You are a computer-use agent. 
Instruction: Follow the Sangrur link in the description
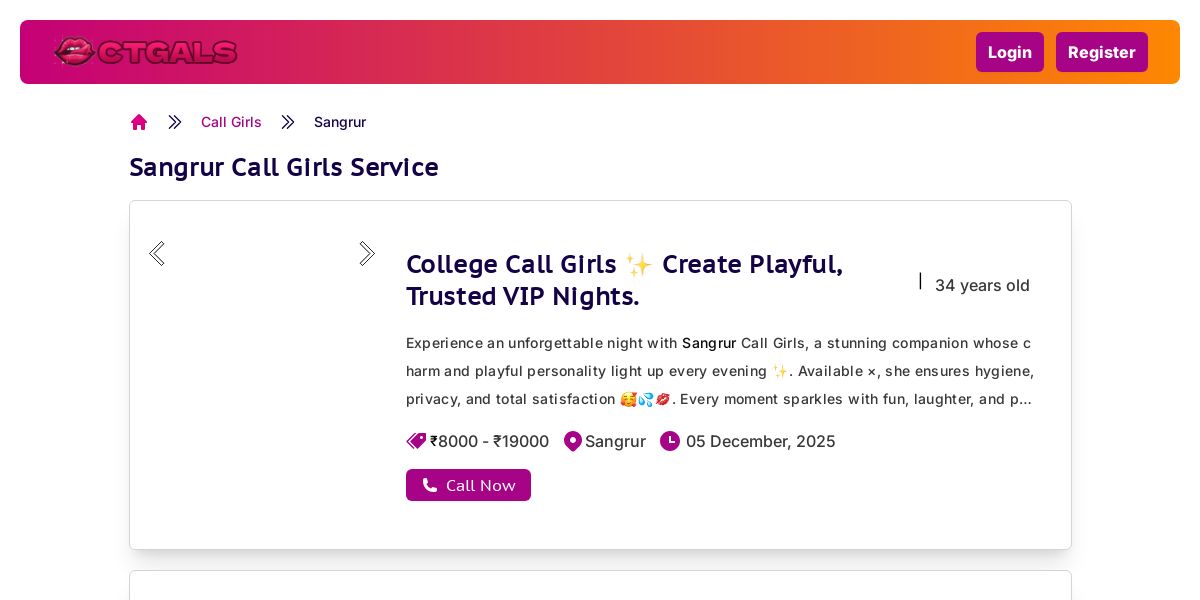[709, 343]
